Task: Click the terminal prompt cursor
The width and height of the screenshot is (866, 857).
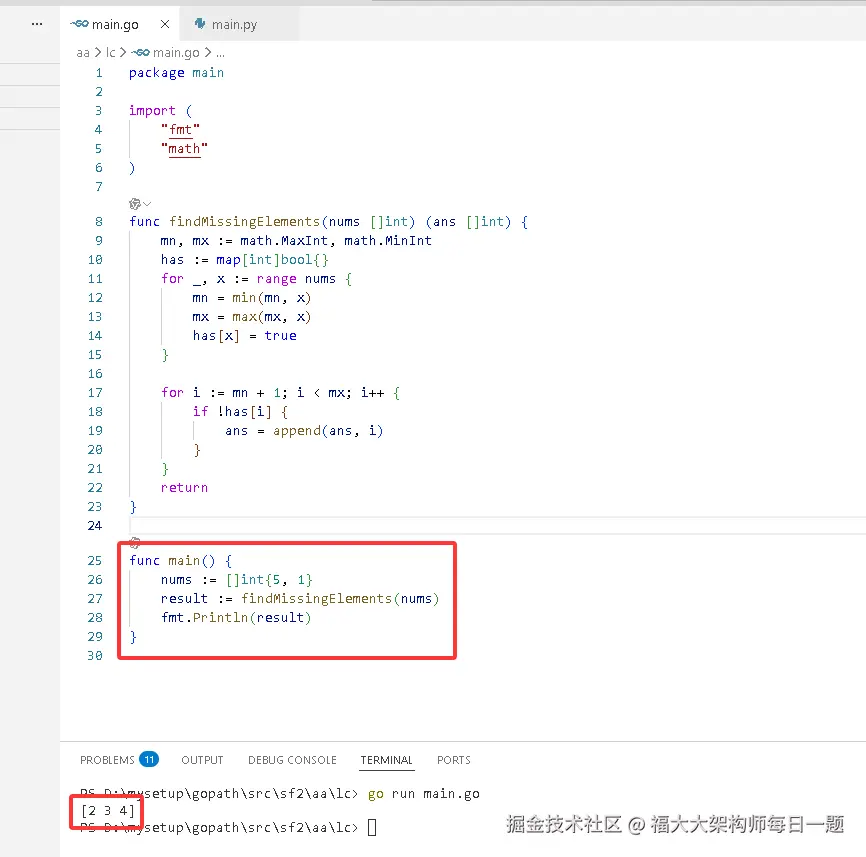Action: [x=372, y=827]
